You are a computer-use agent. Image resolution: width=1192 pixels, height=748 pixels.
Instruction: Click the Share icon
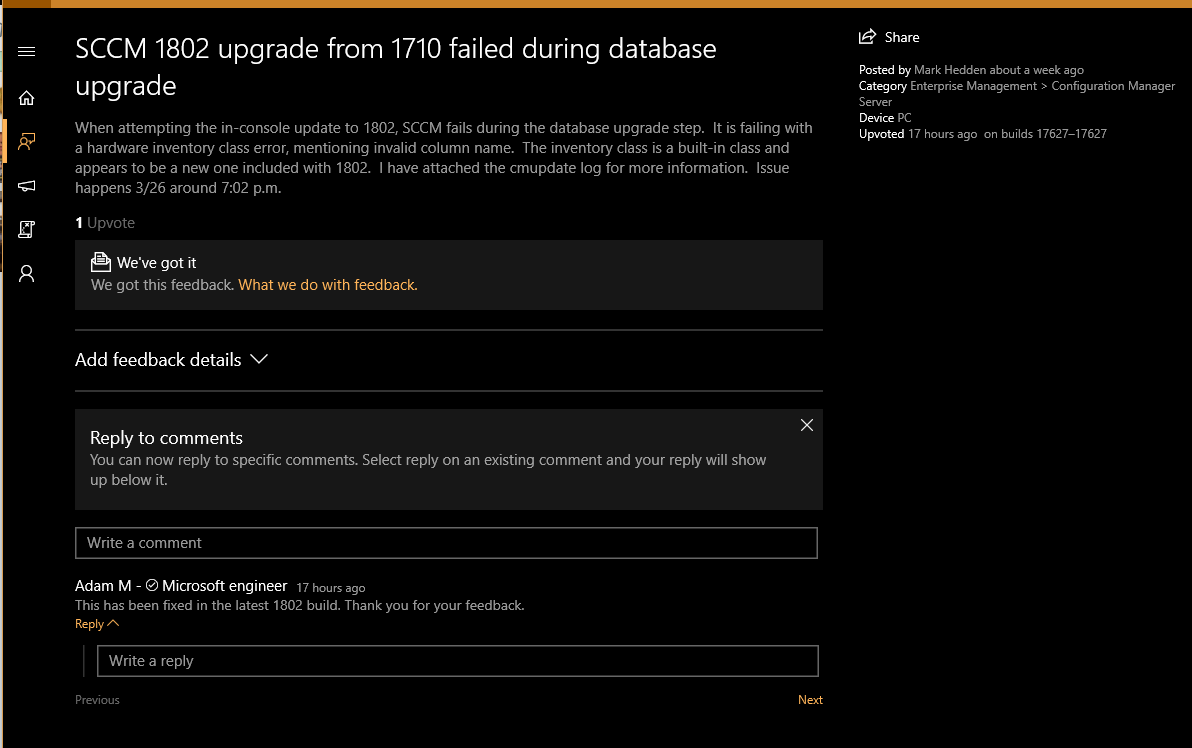(x=867, y=36)
